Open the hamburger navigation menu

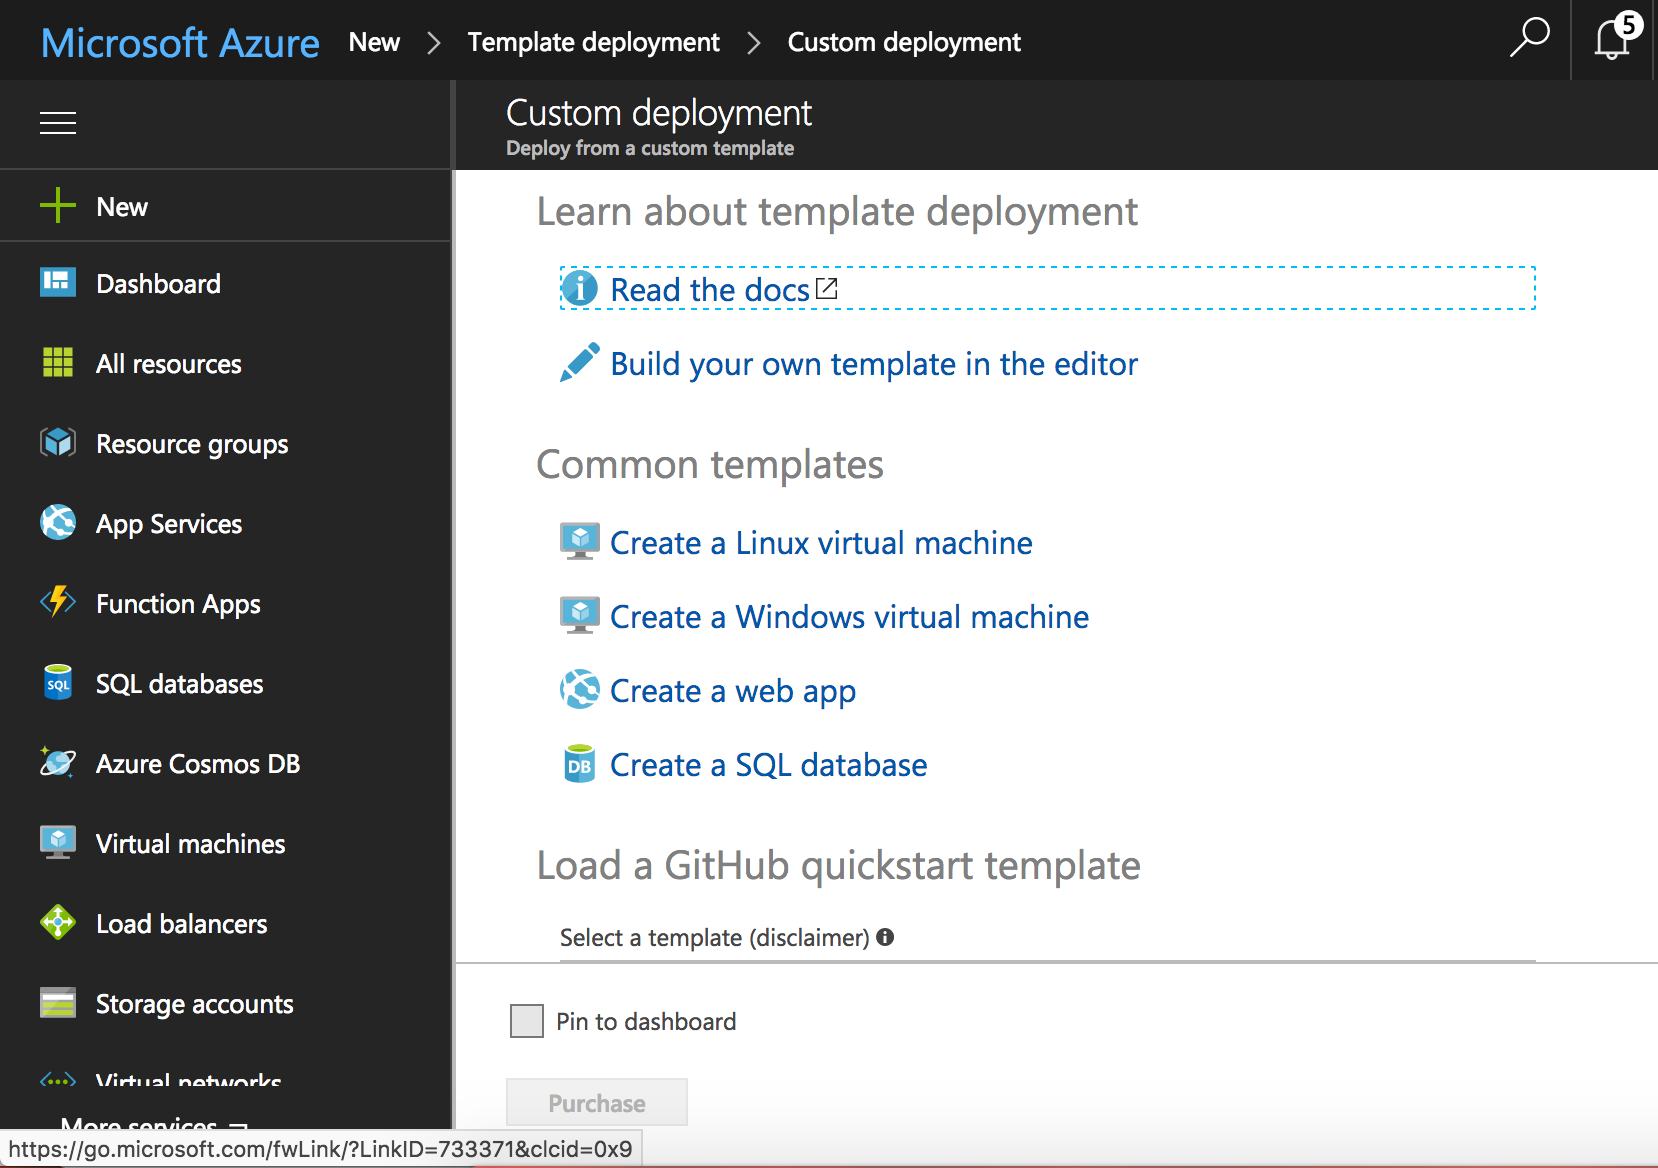coord(57,122)
